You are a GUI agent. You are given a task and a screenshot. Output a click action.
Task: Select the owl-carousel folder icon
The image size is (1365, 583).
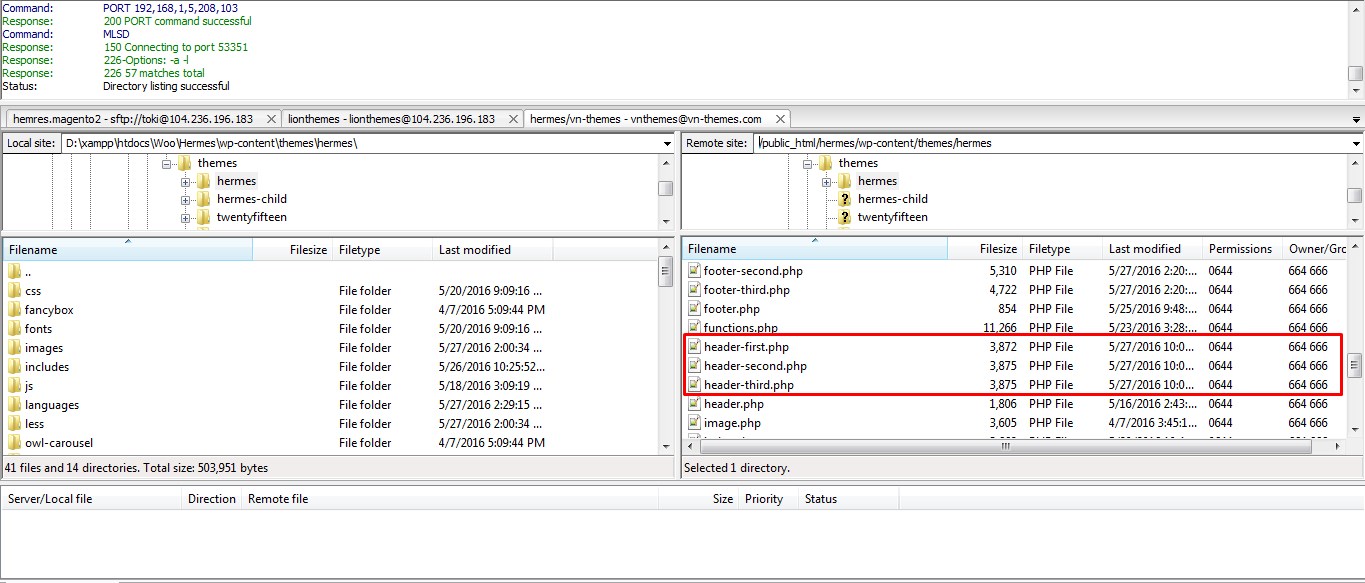point(14,443)
